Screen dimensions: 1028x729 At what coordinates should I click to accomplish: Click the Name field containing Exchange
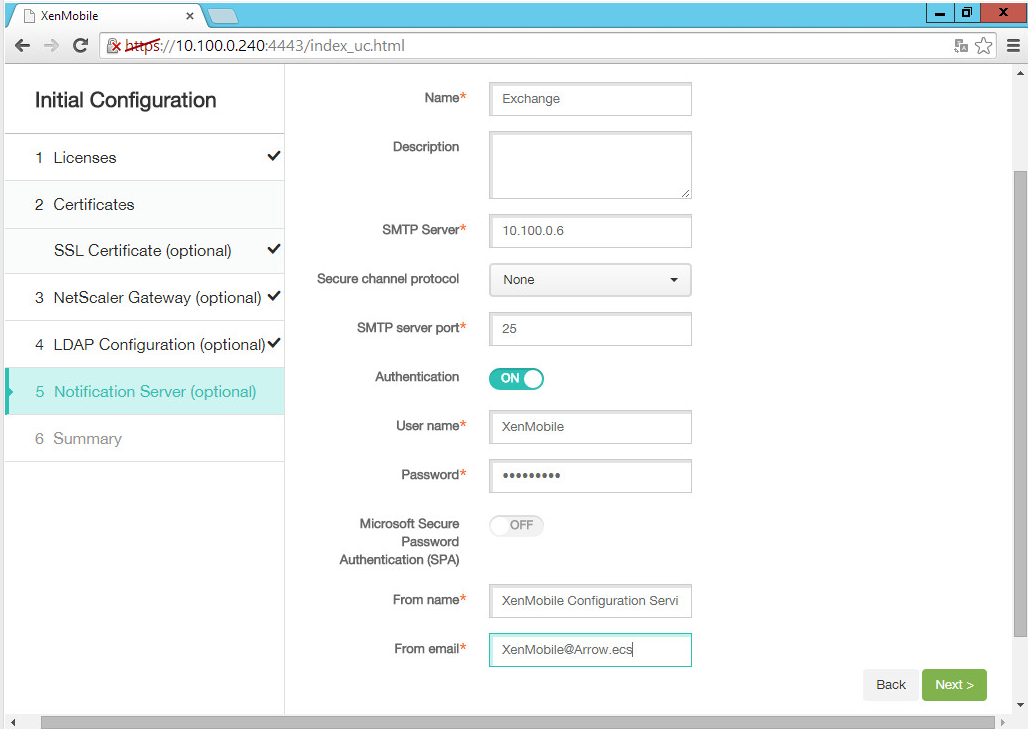pyautogui.click(x=590, y=99)
